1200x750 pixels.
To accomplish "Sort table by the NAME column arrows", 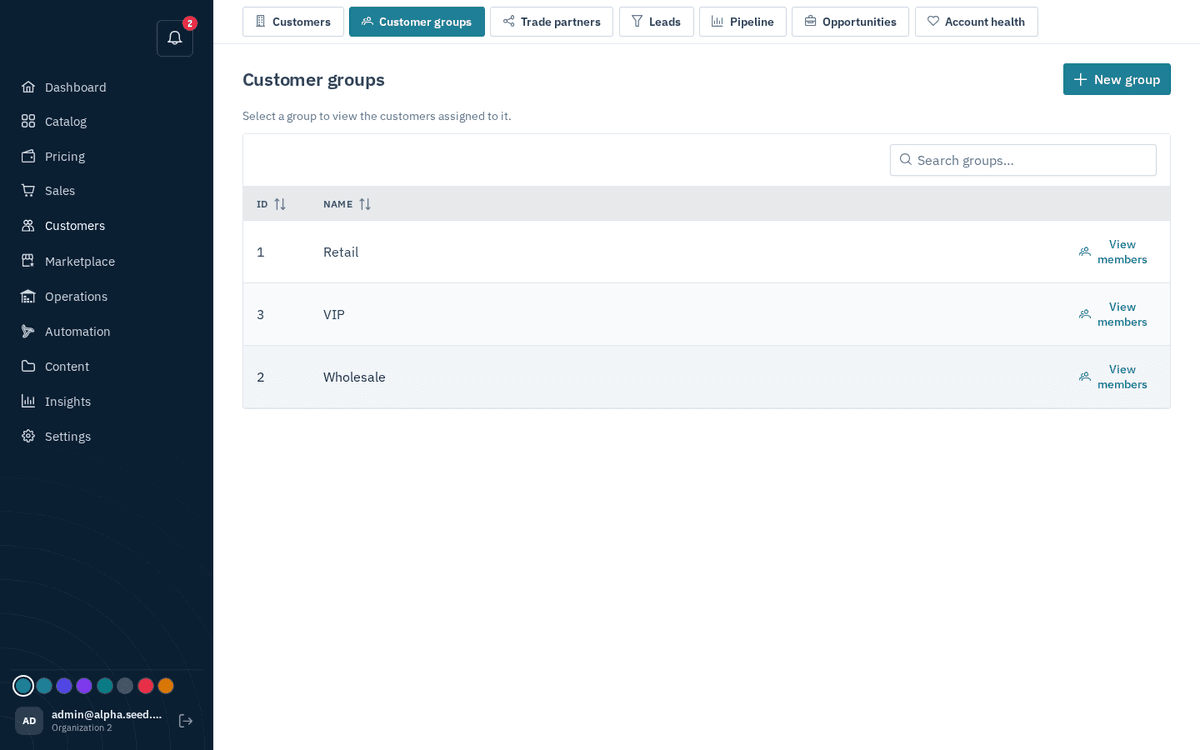I will (365, 204).
